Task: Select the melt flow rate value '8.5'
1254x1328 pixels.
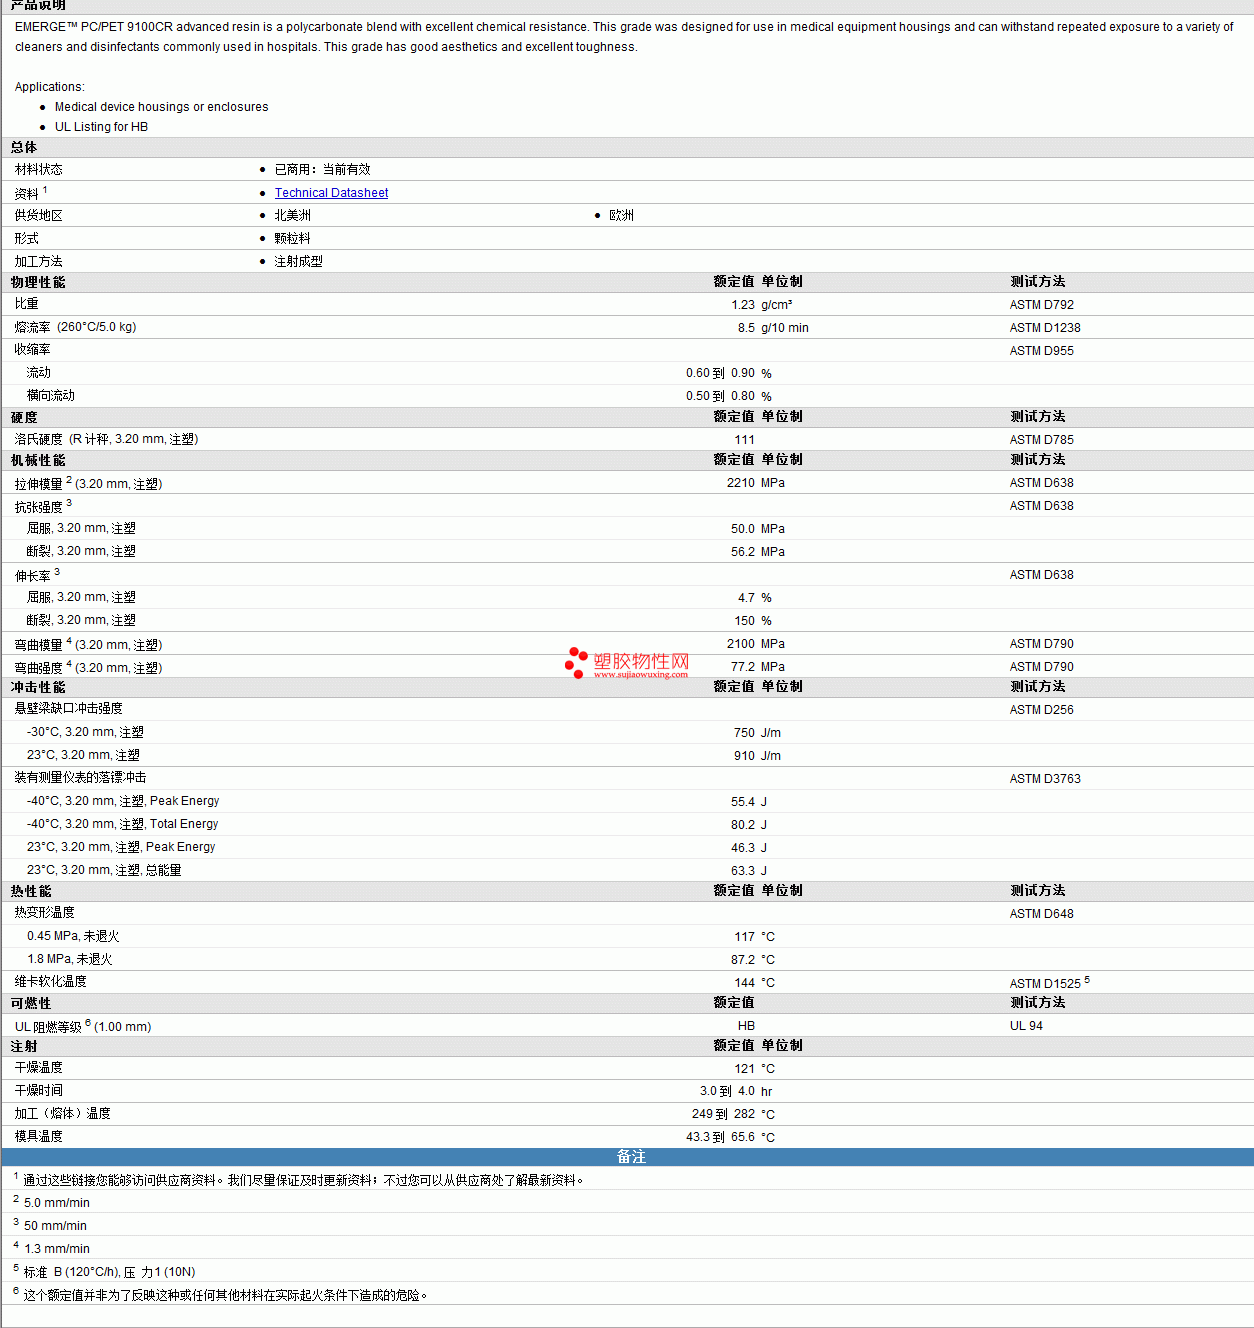Action: coord(746,328)
